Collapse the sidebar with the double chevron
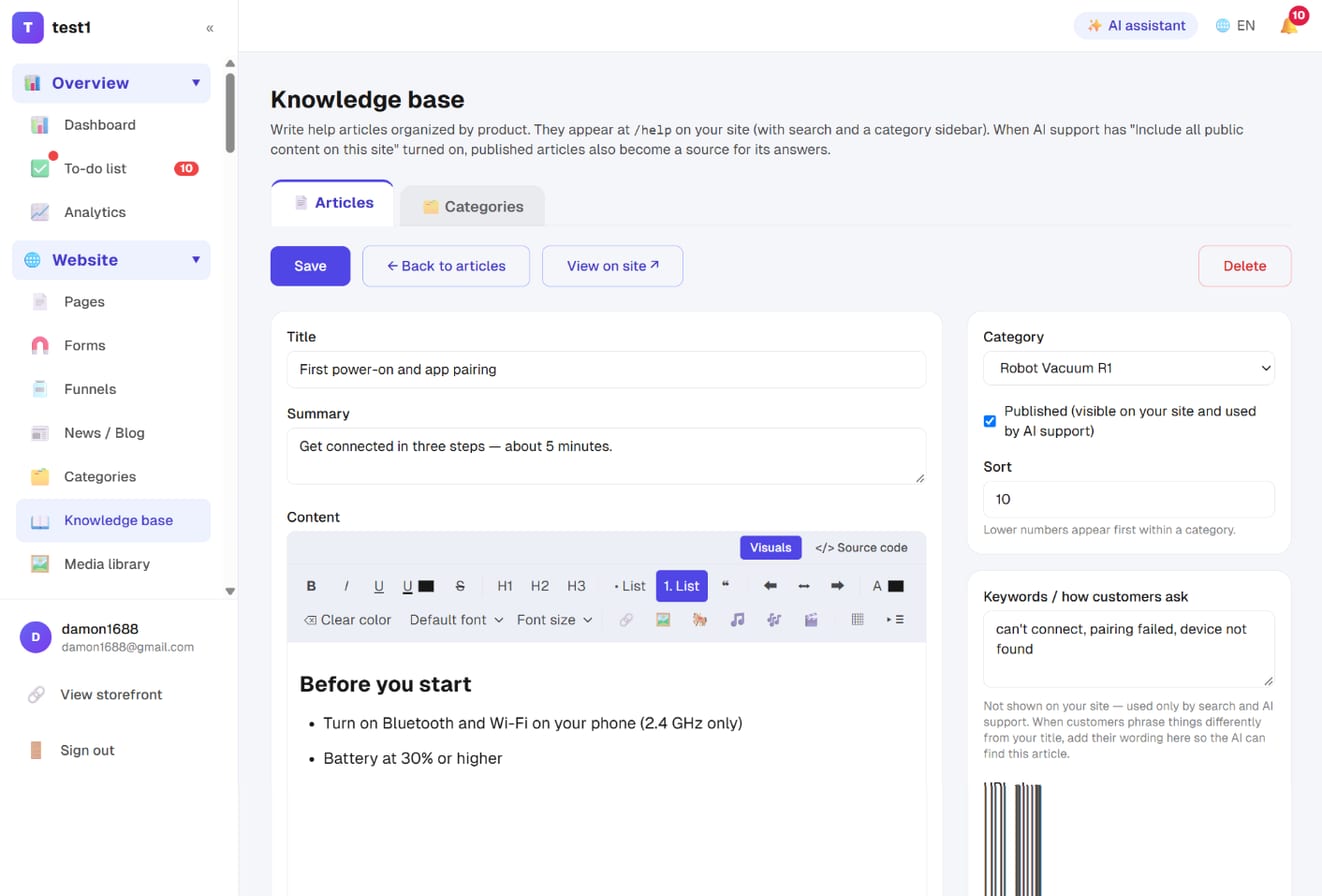The height and width of the screenshot is (896, 1322). [210, 28]
